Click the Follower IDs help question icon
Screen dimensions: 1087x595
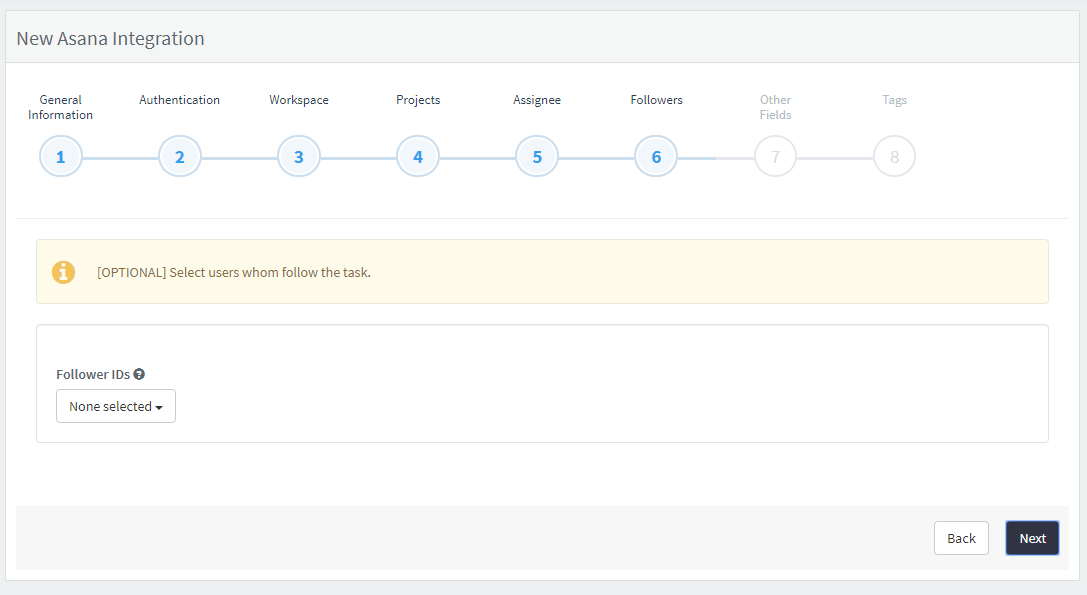coord(139,374)
